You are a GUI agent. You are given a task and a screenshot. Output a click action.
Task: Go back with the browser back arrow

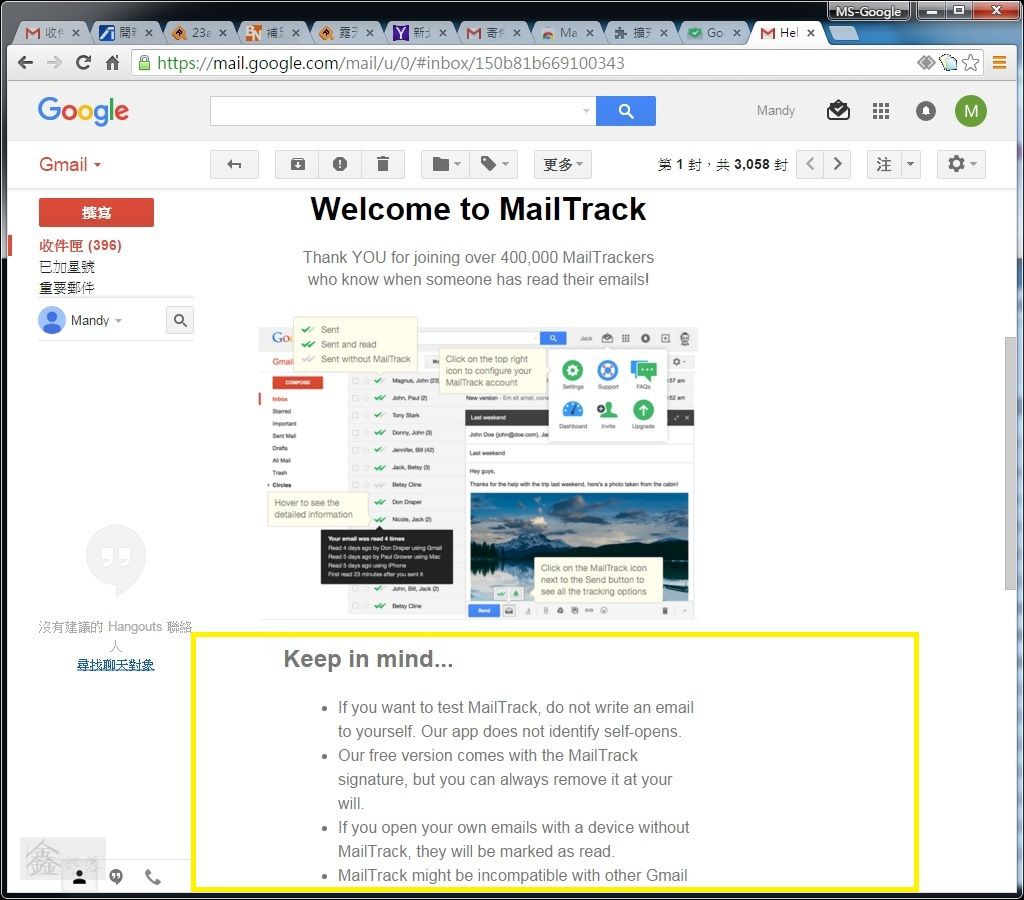[x=25, y=63]
